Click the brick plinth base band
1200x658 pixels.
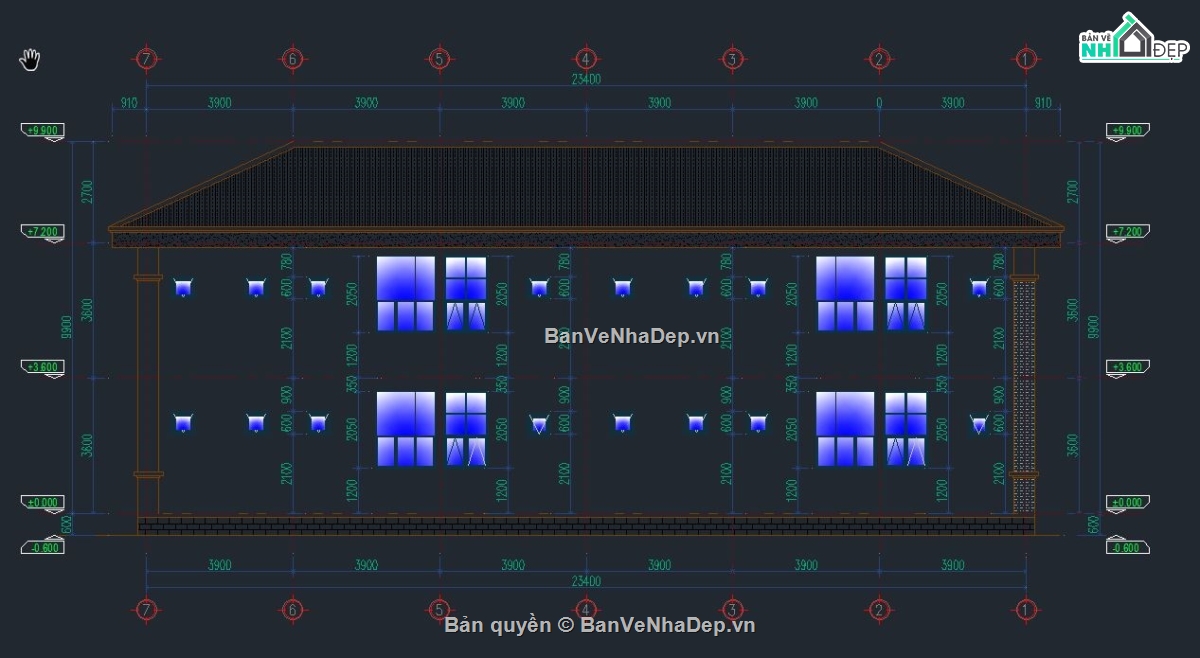(x=586, y=525)
